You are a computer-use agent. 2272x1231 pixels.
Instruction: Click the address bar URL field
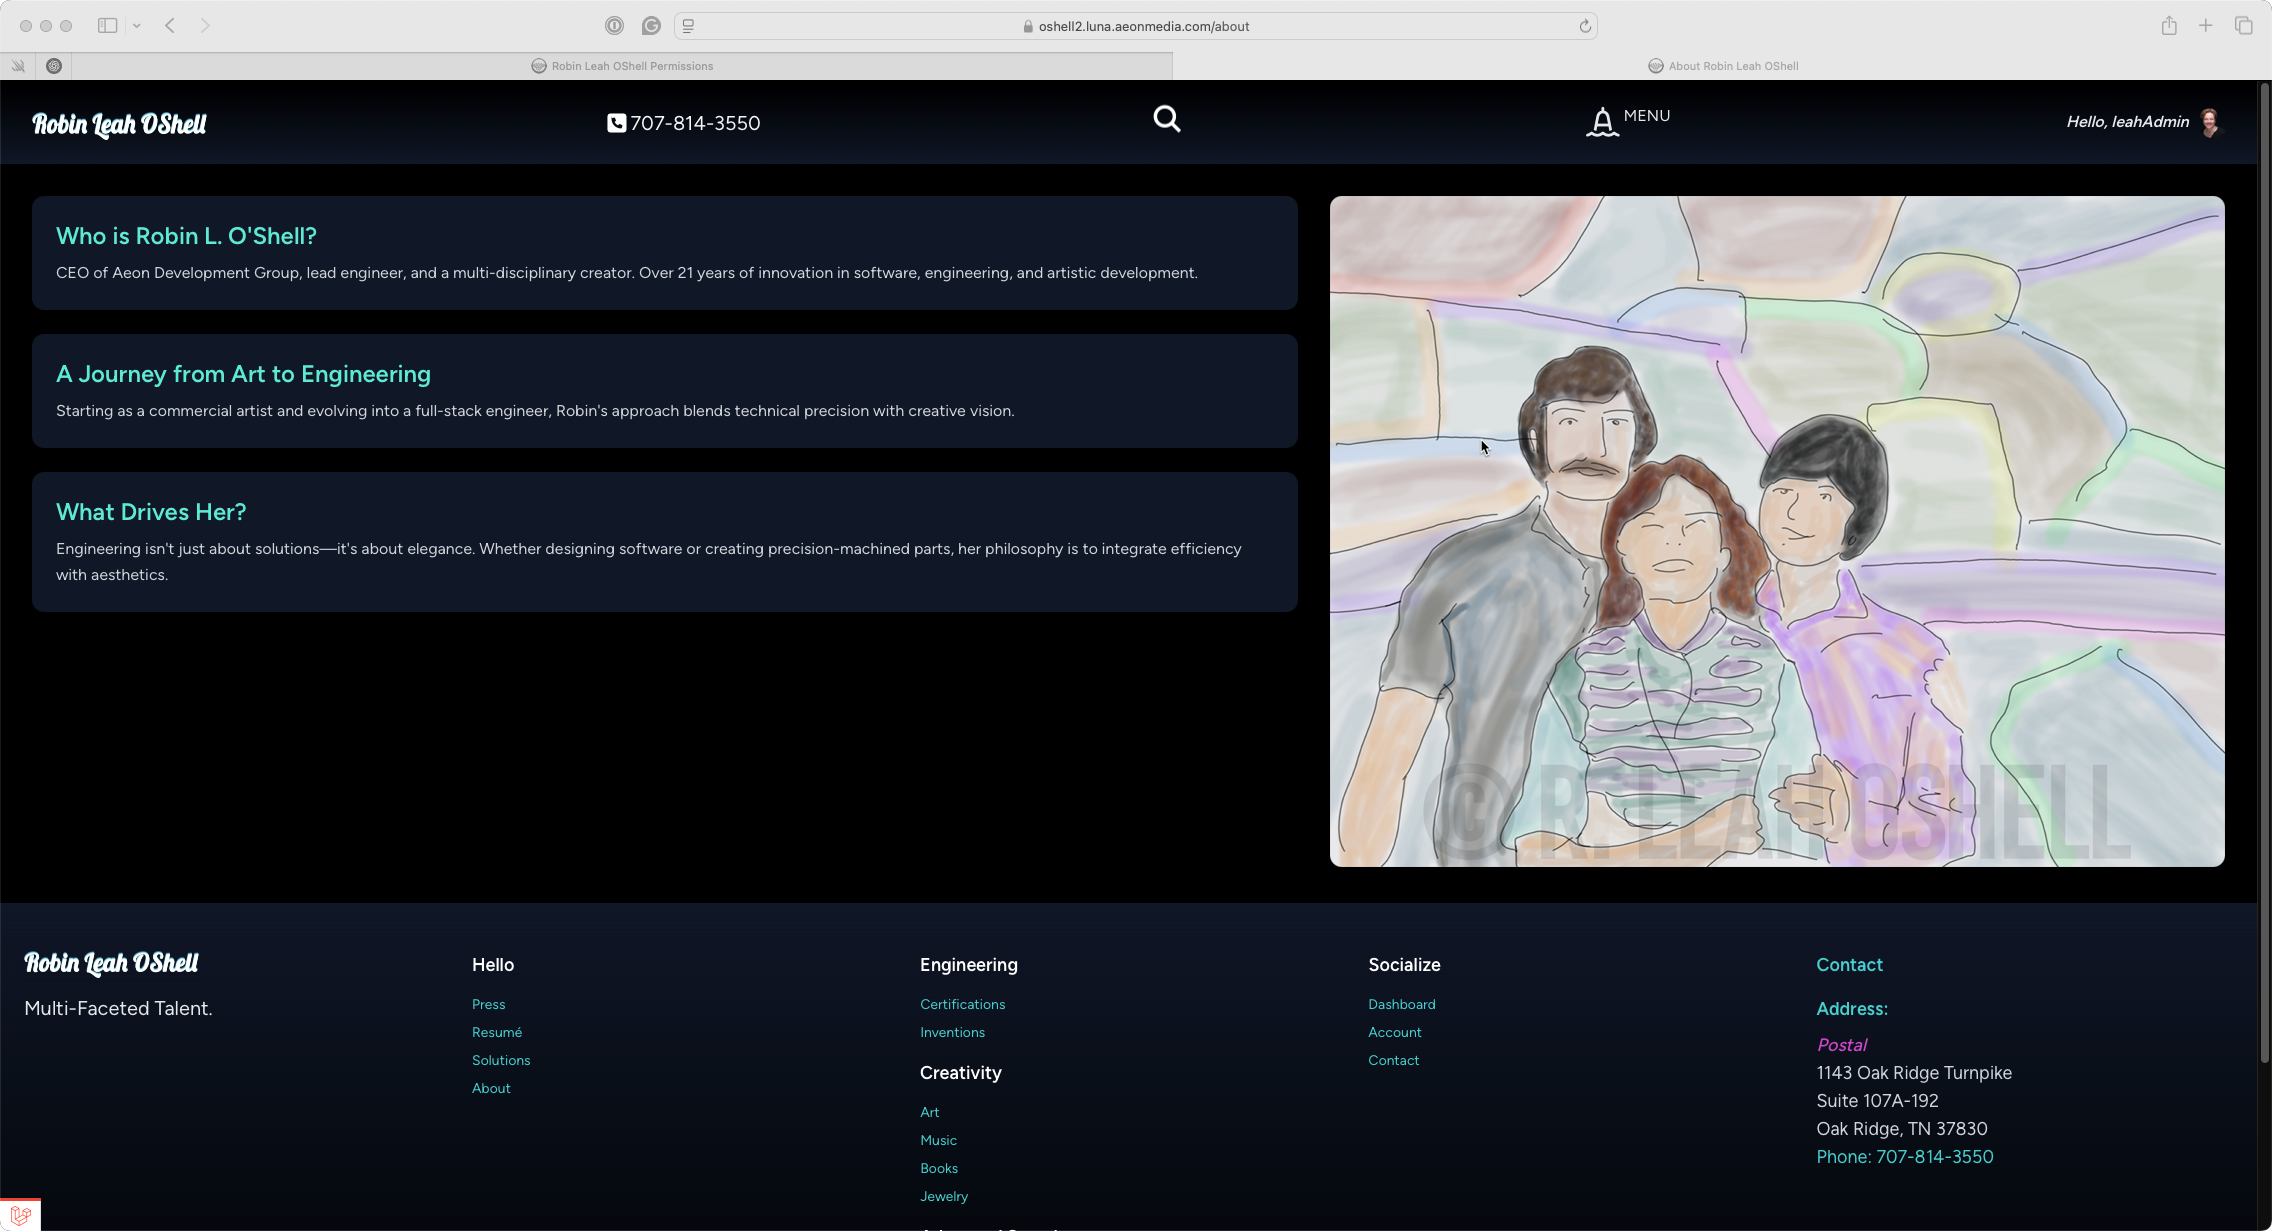click(x=1143, y=27)
